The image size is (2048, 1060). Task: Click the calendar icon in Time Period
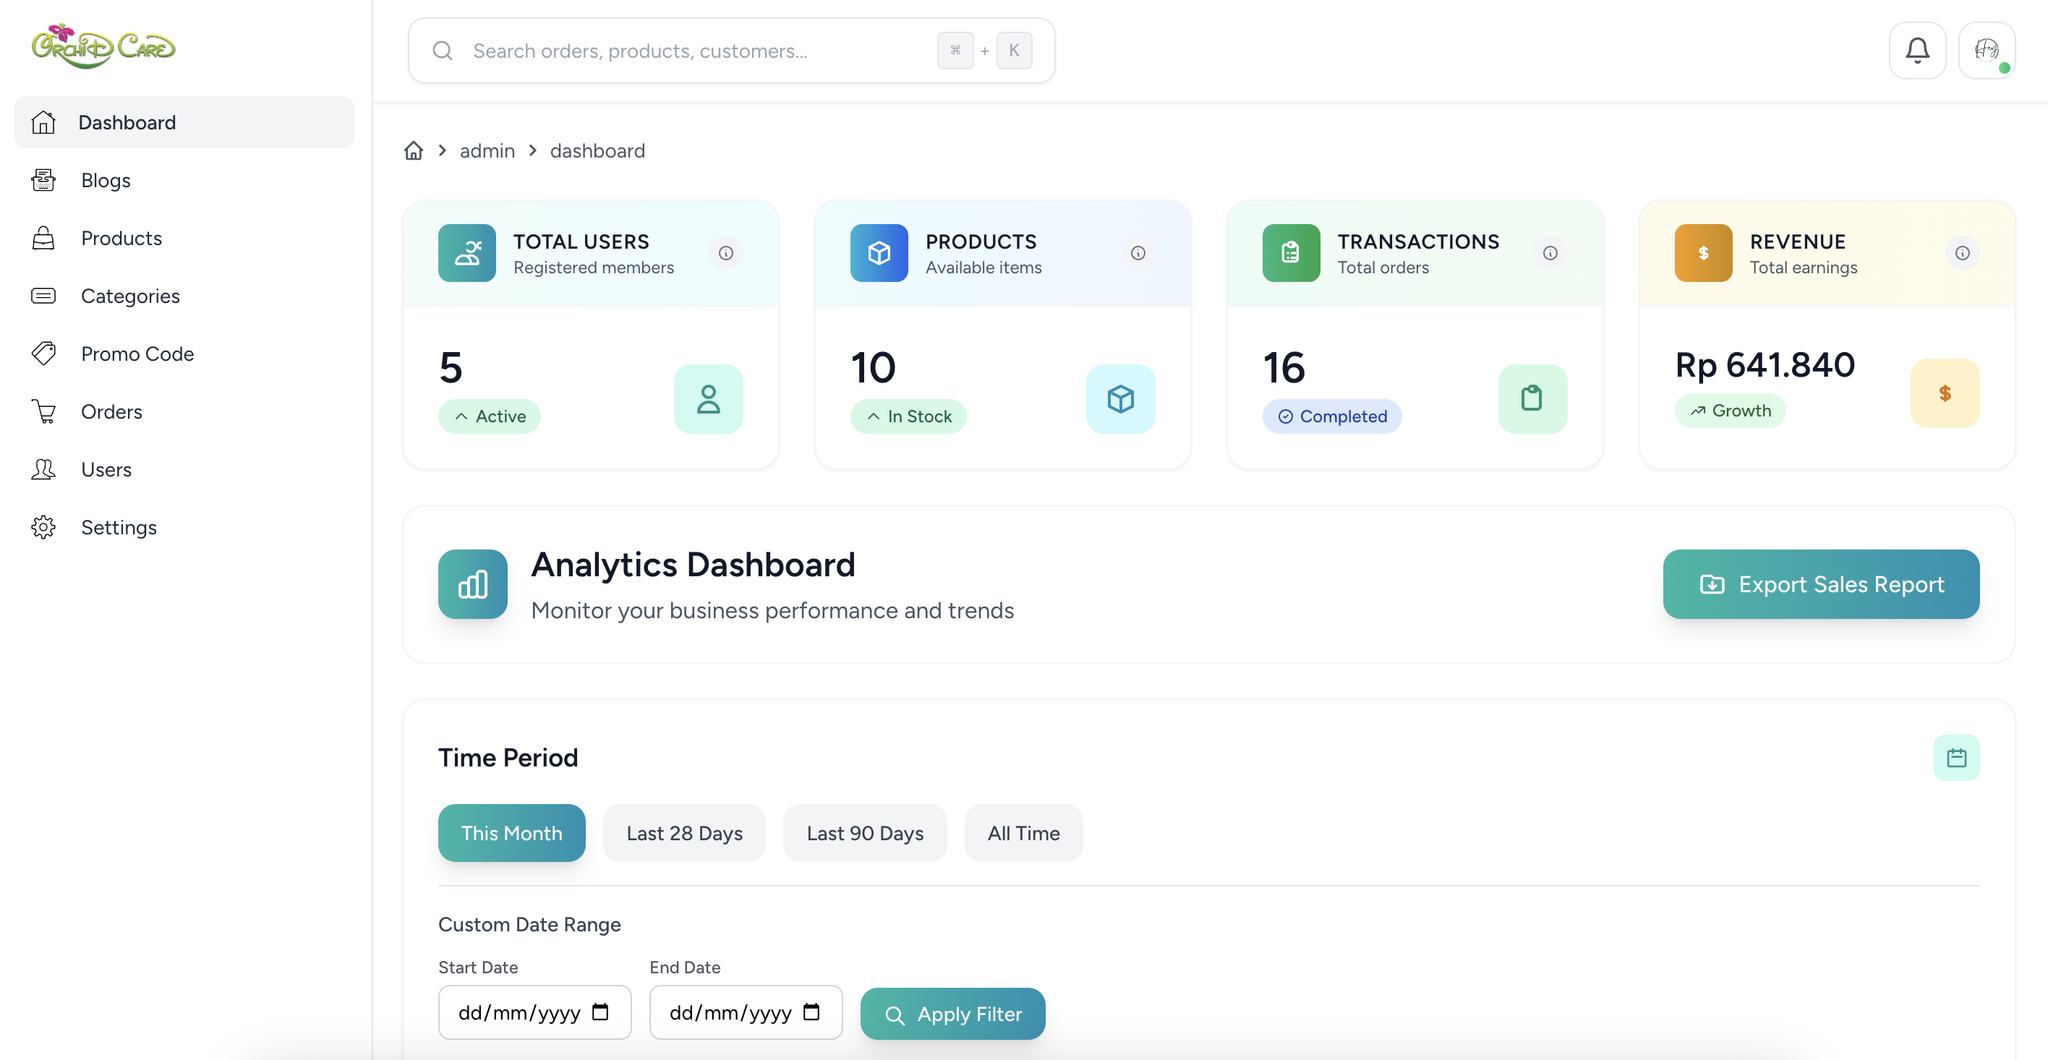pyautogui.click(x=1956, y=758)
